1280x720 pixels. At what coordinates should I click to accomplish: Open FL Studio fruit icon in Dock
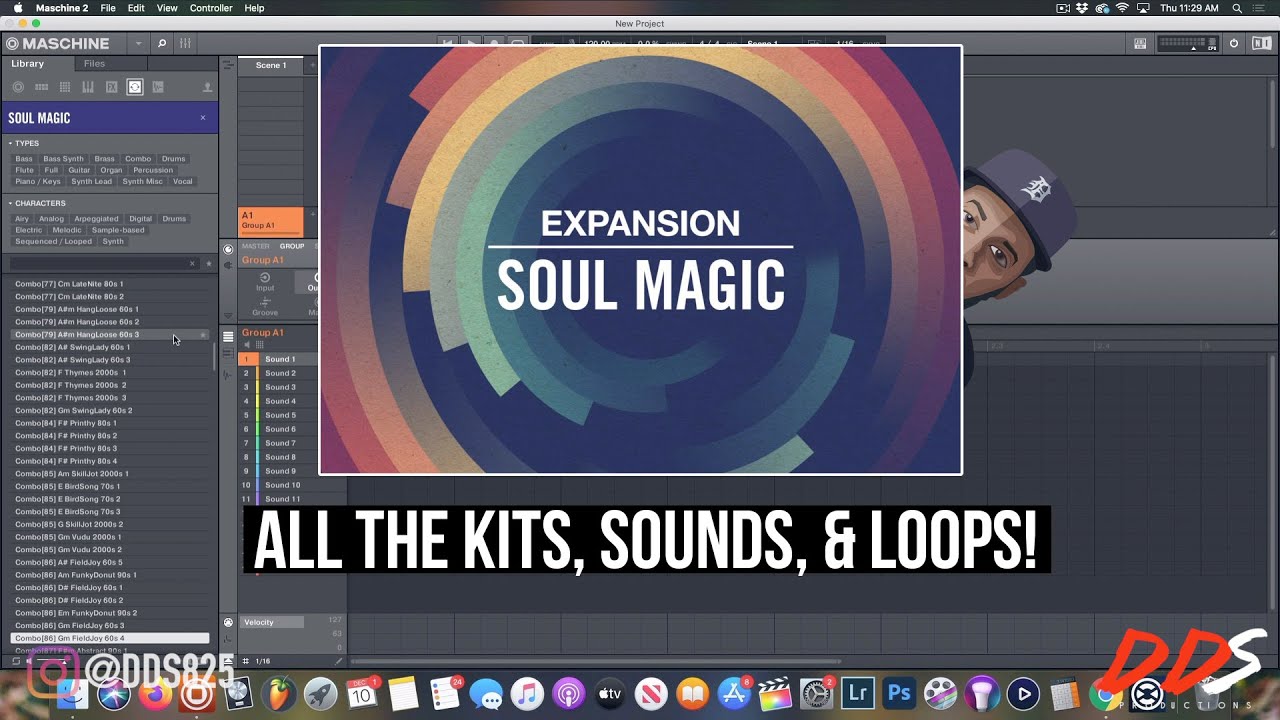281,693
